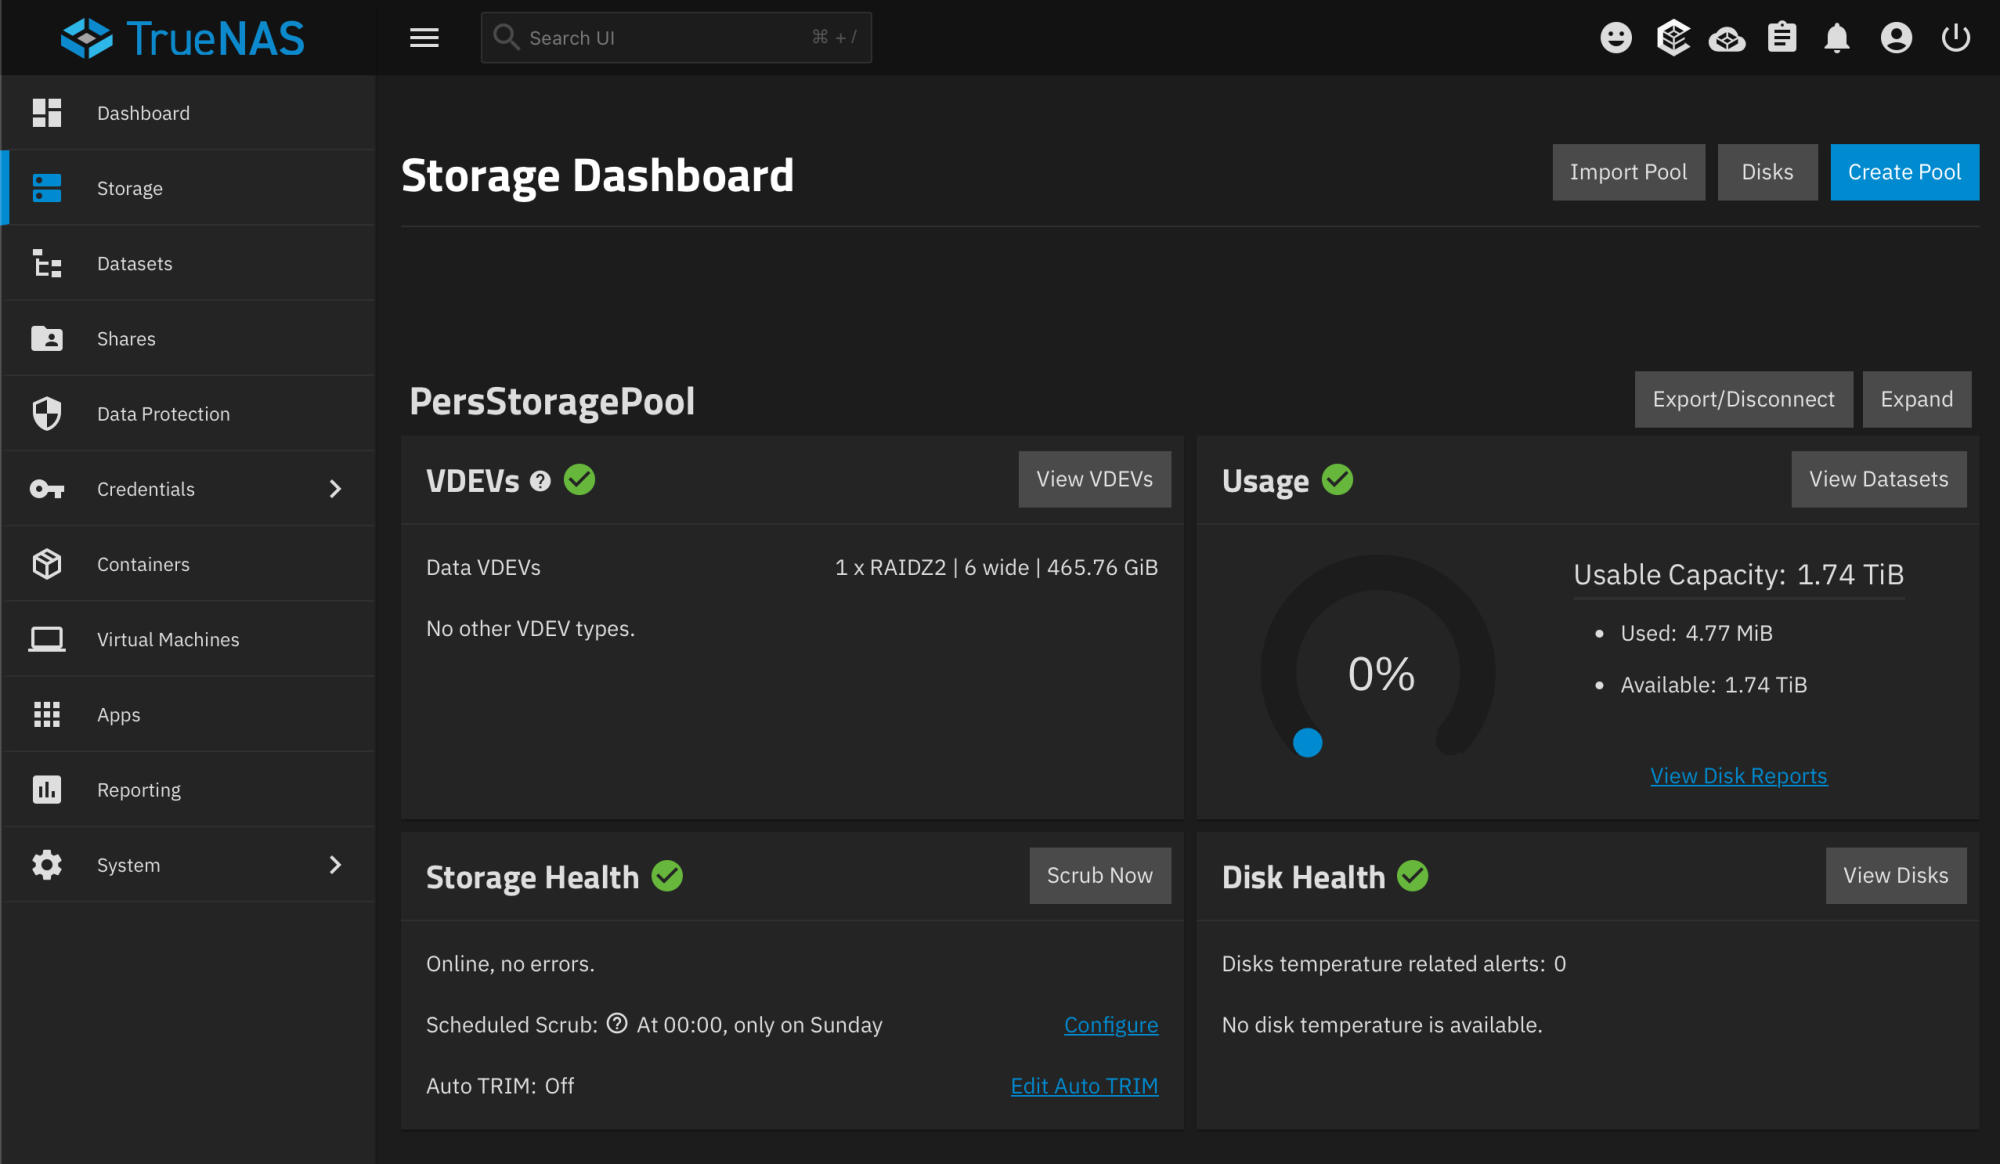Click the feedback smiley face icon
The height and width of the screenshot is (1164, 2000).
point(1616,38)
